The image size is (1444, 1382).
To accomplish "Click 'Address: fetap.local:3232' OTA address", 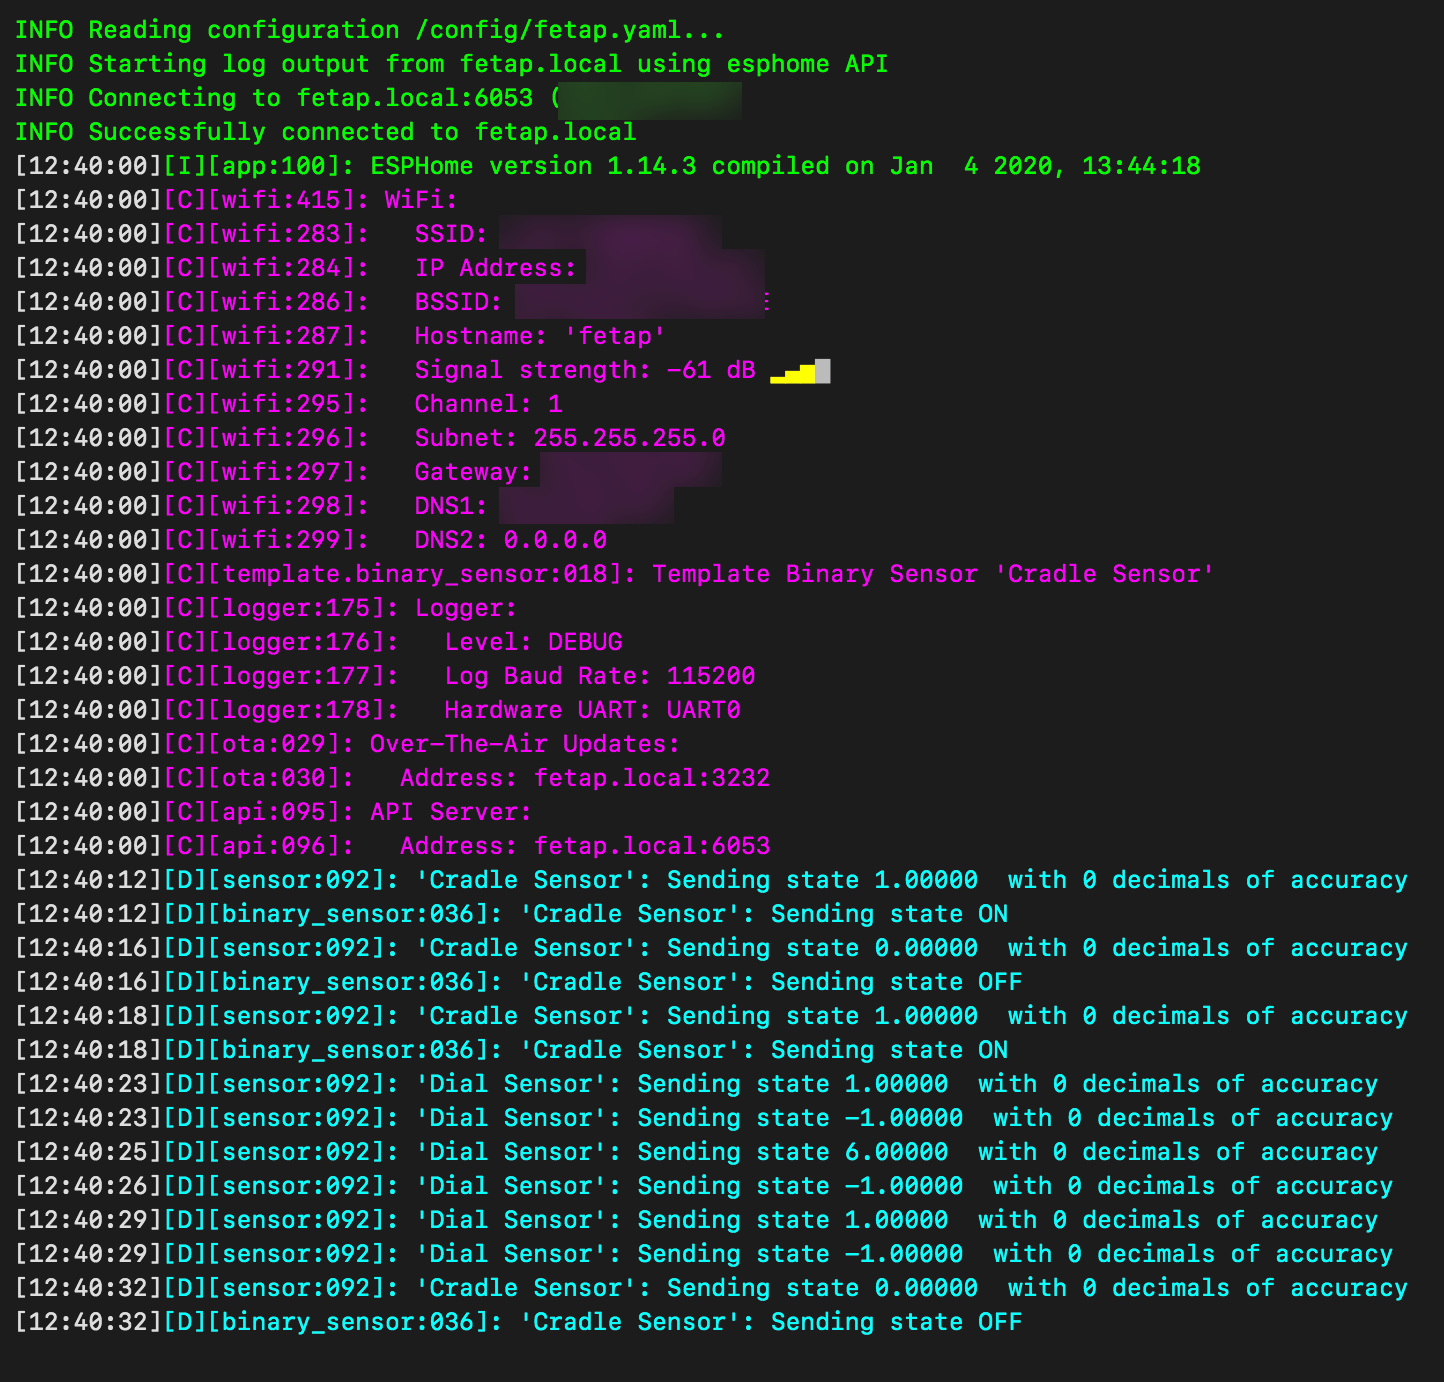I will [x=585, y=778].
